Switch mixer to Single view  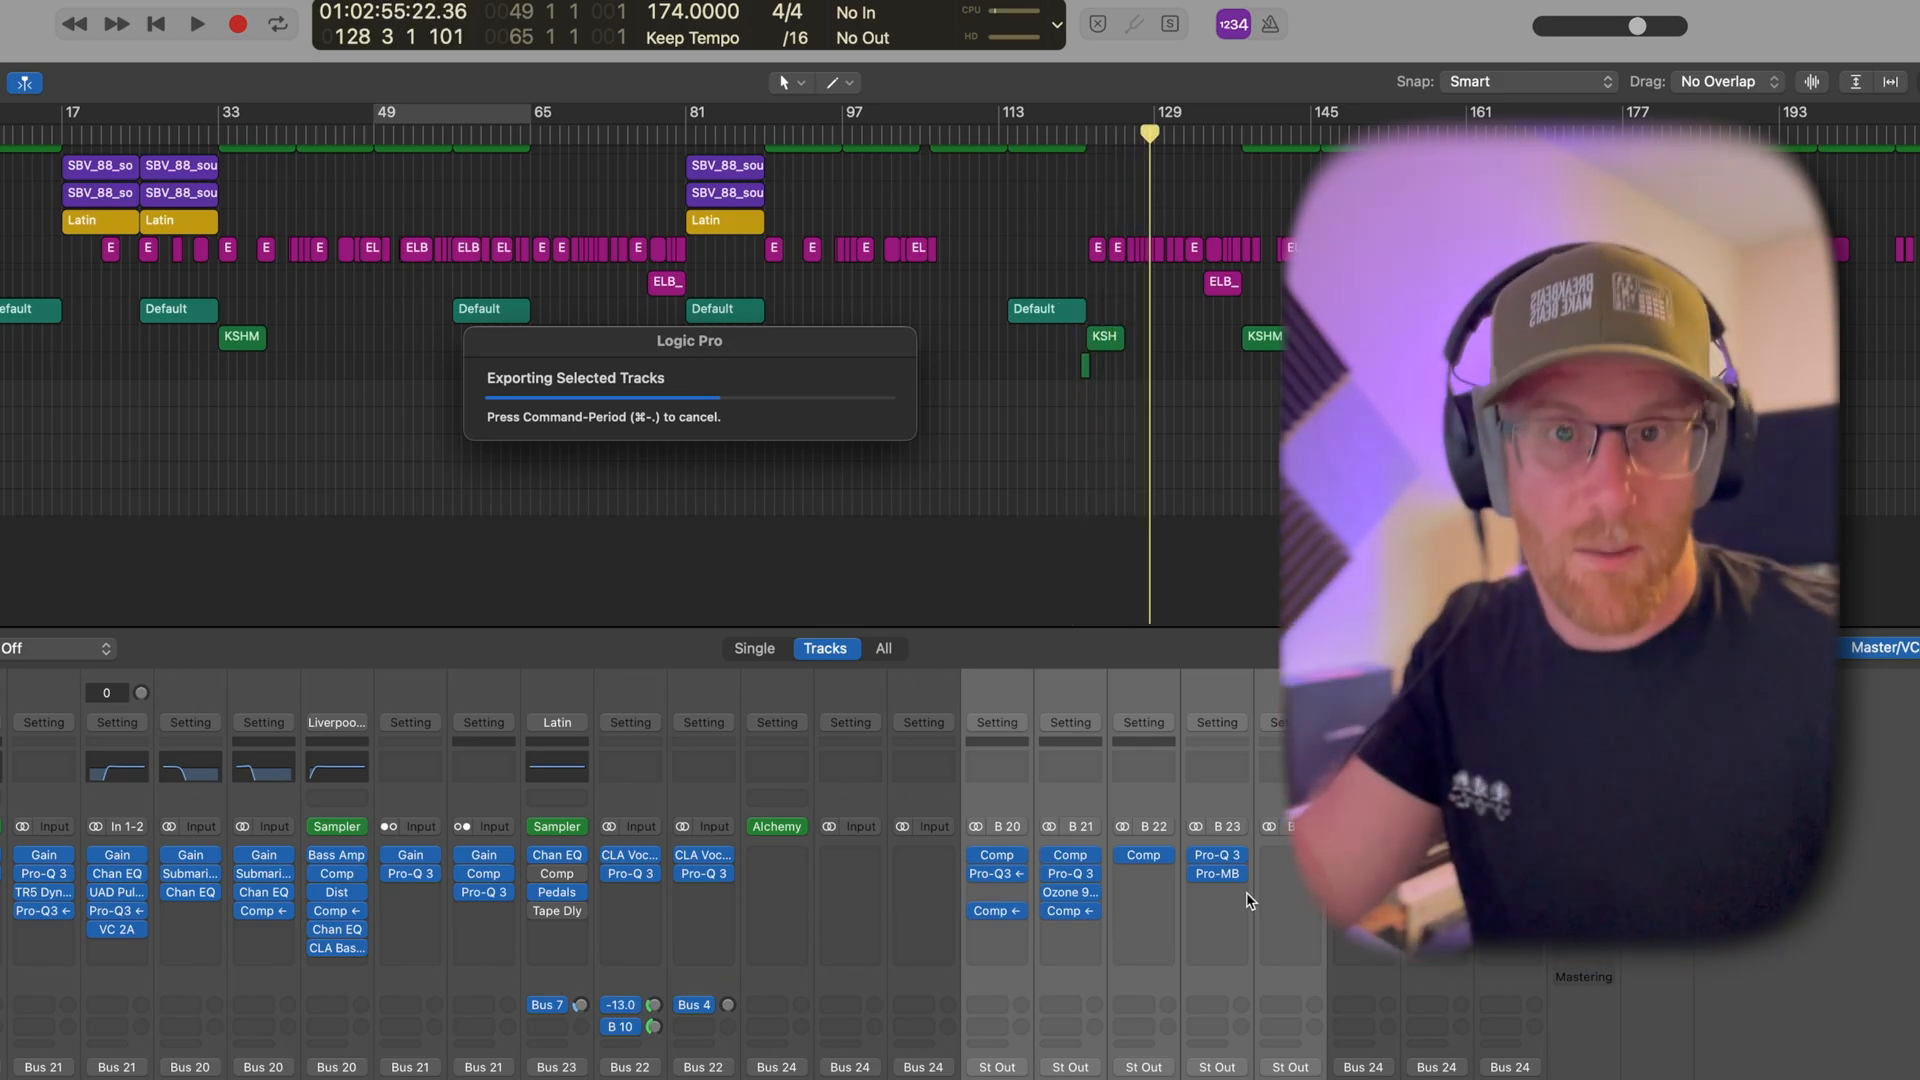[754, 648]
